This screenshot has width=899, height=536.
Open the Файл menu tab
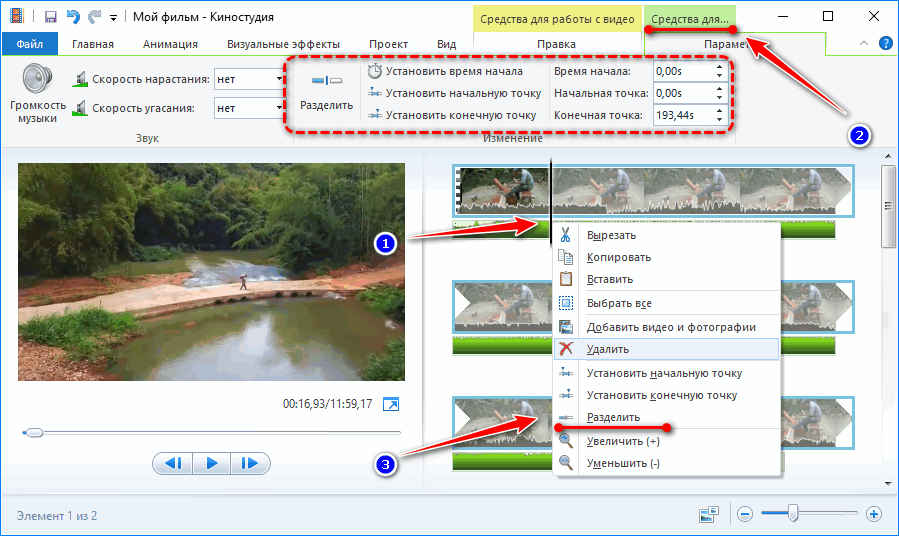pos(30,44)
